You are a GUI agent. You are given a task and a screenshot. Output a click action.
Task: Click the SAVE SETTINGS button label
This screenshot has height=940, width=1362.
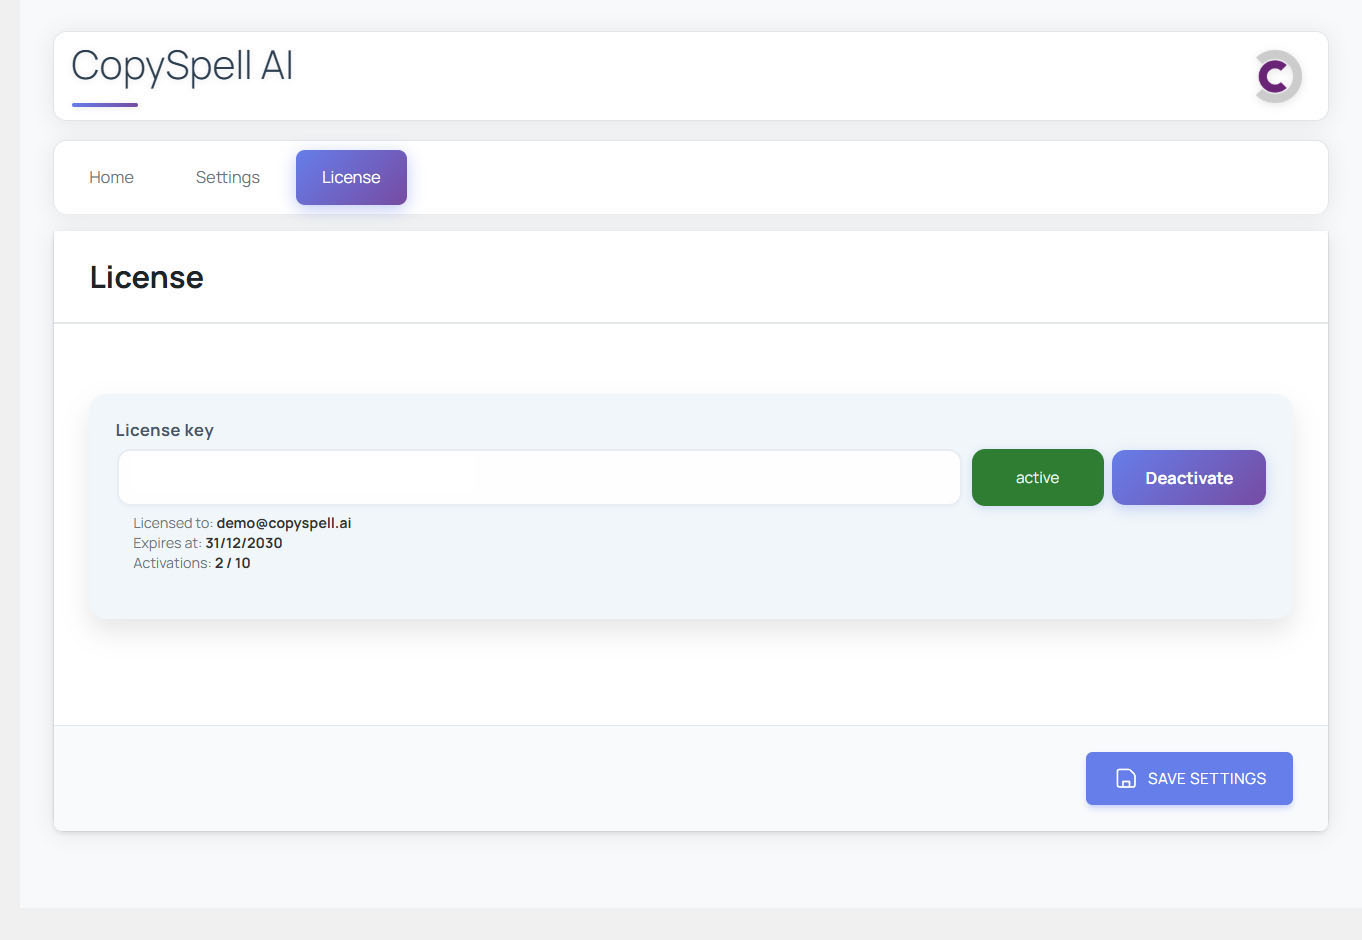(1206, 779)
